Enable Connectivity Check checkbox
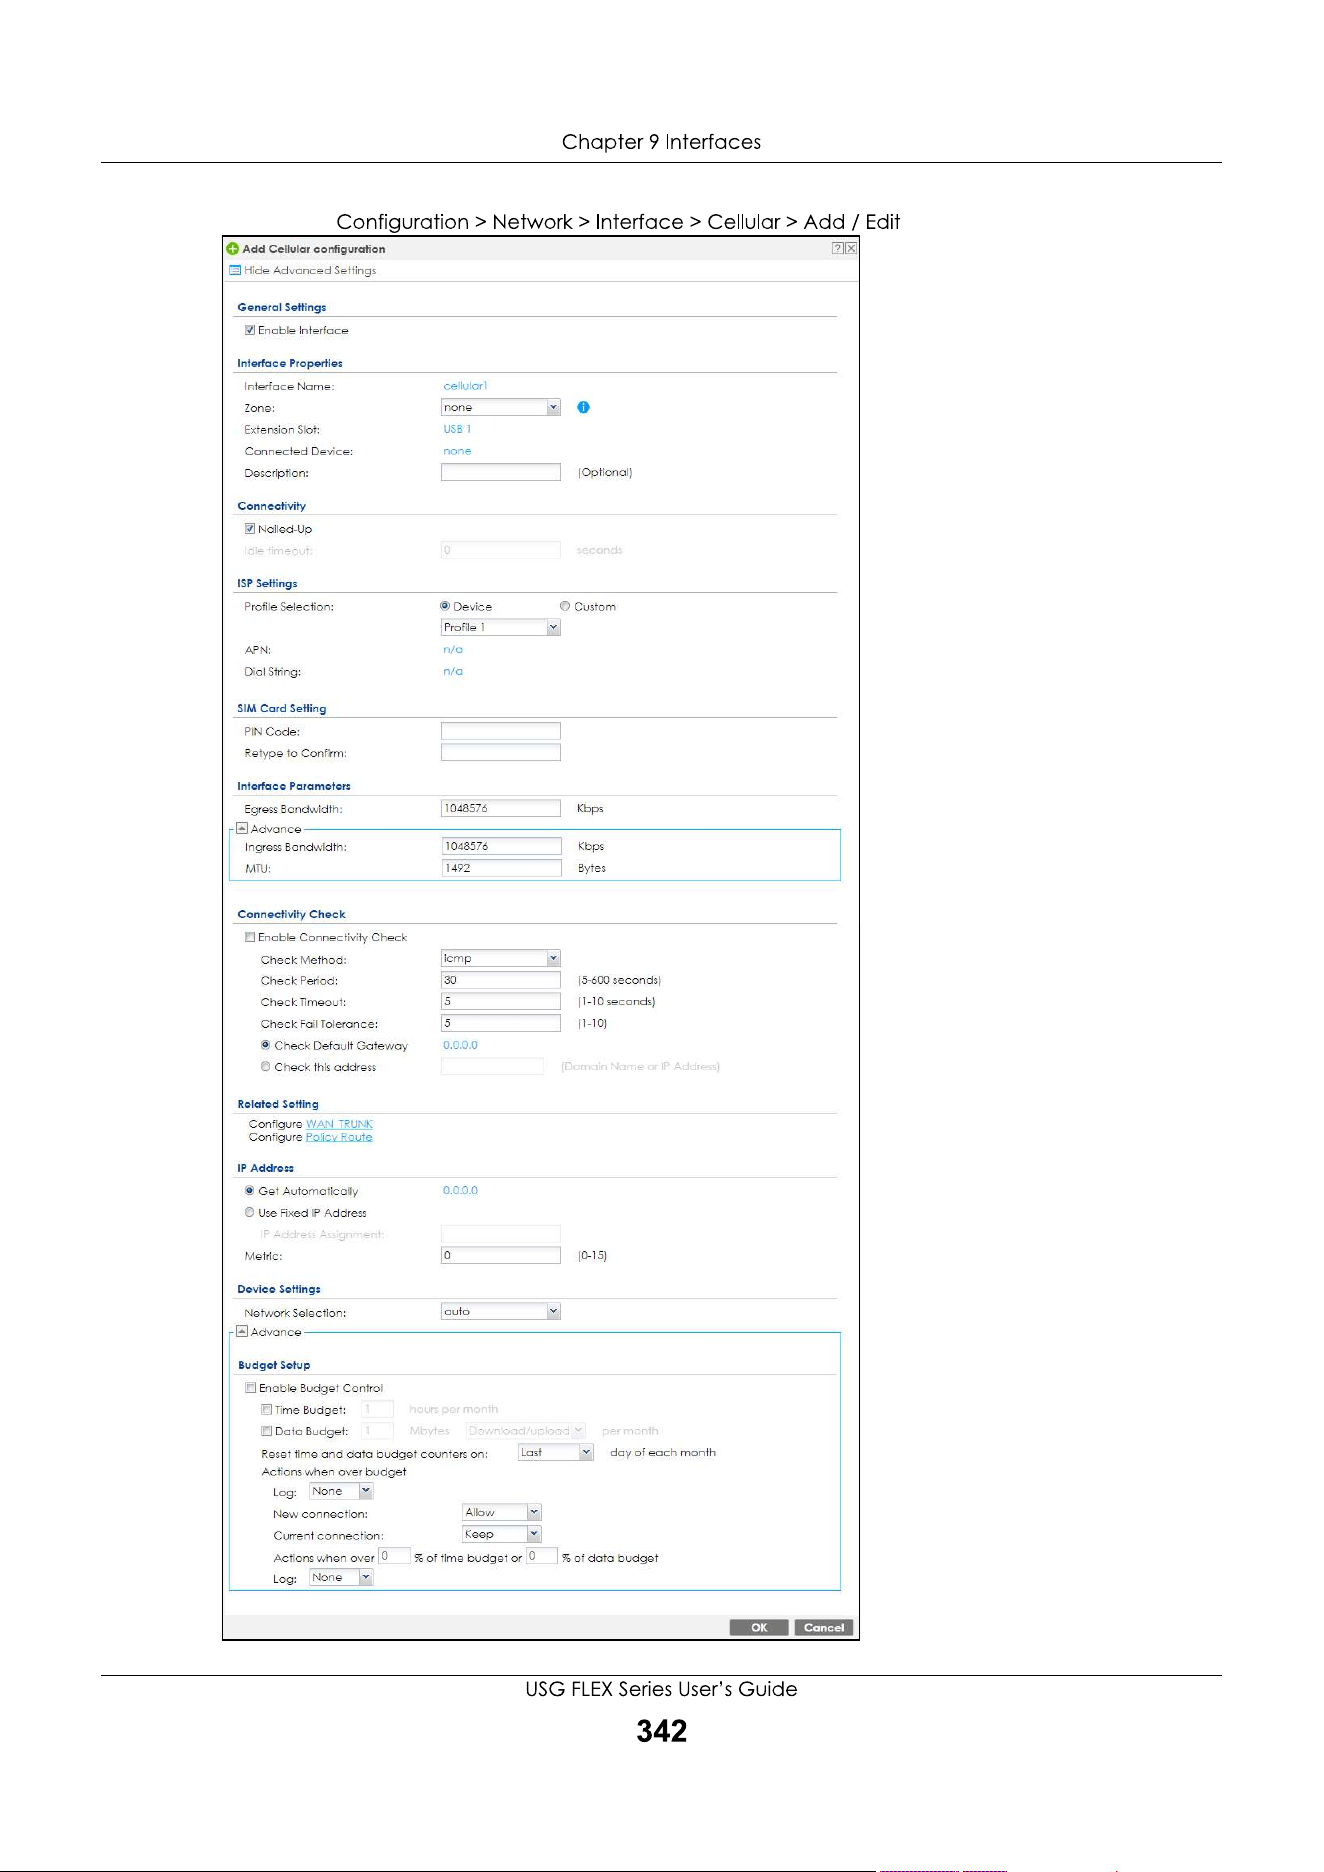 (x=250, y=937)
